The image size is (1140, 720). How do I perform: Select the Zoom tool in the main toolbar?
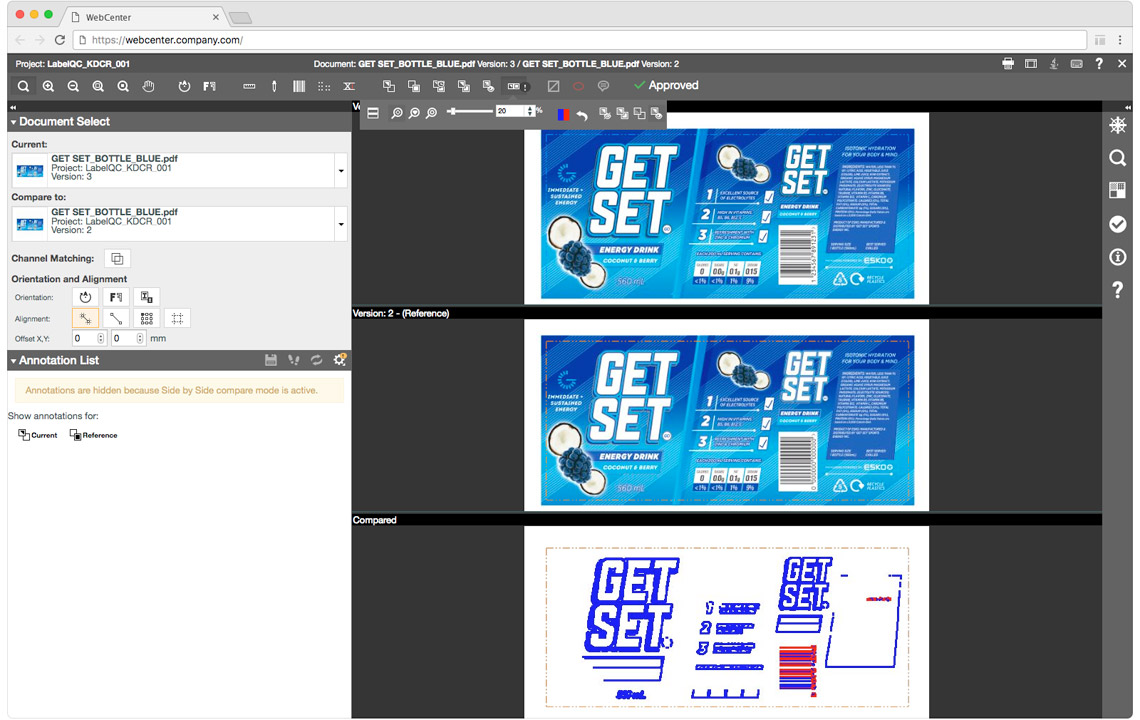point(23,86)
